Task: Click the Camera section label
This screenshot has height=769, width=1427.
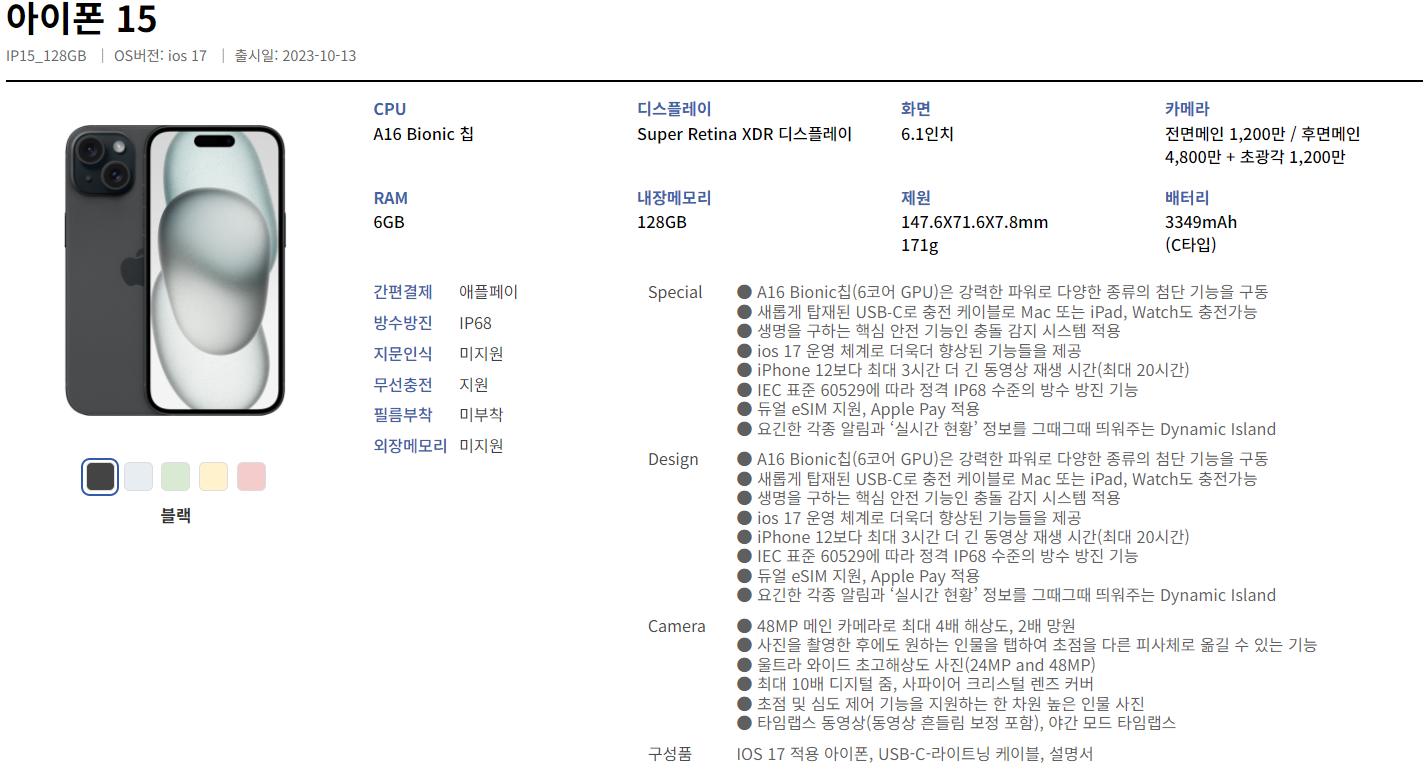Action: pyautogui.click(x=677, y=626)
